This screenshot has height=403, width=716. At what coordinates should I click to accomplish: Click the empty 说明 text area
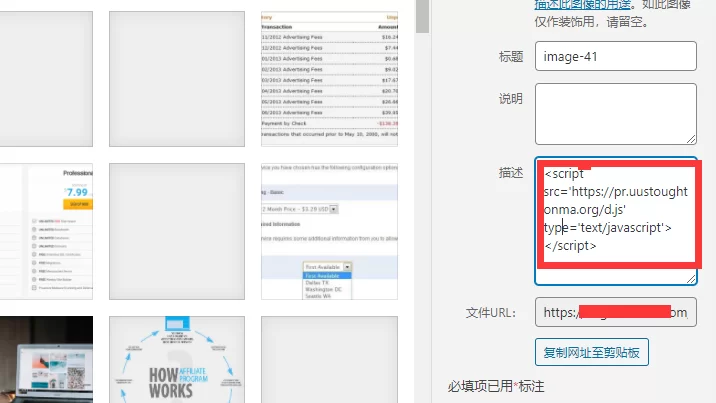pos(616,114)
